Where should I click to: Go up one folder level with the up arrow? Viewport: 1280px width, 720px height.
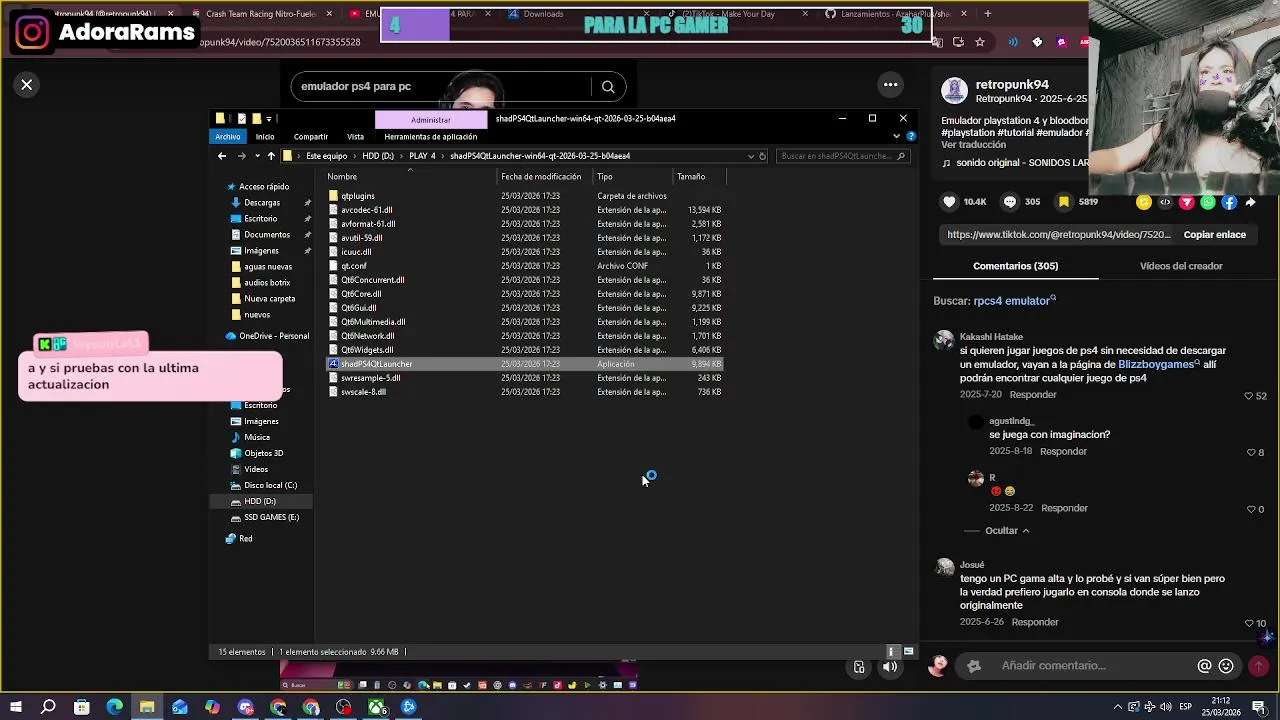(271, 156)
